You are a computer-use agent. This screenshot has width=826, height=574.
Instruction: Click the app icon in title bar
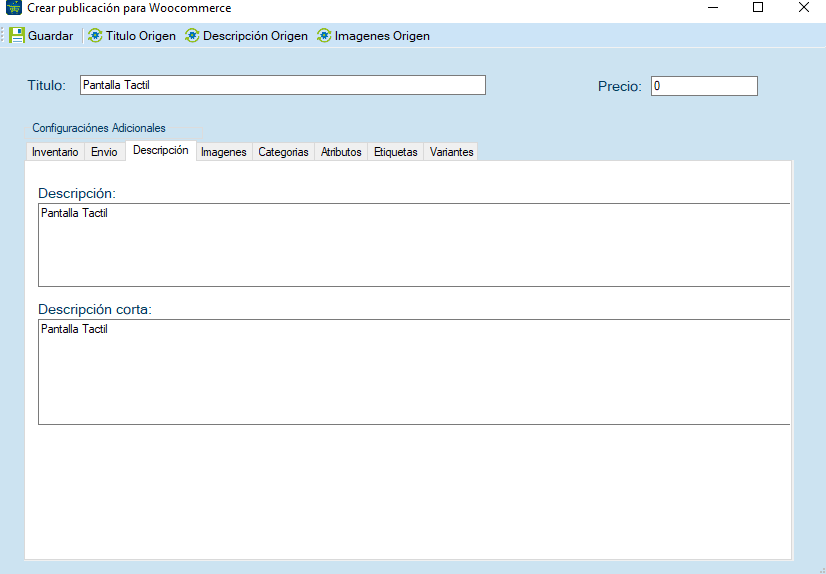(x=14, y=8)
